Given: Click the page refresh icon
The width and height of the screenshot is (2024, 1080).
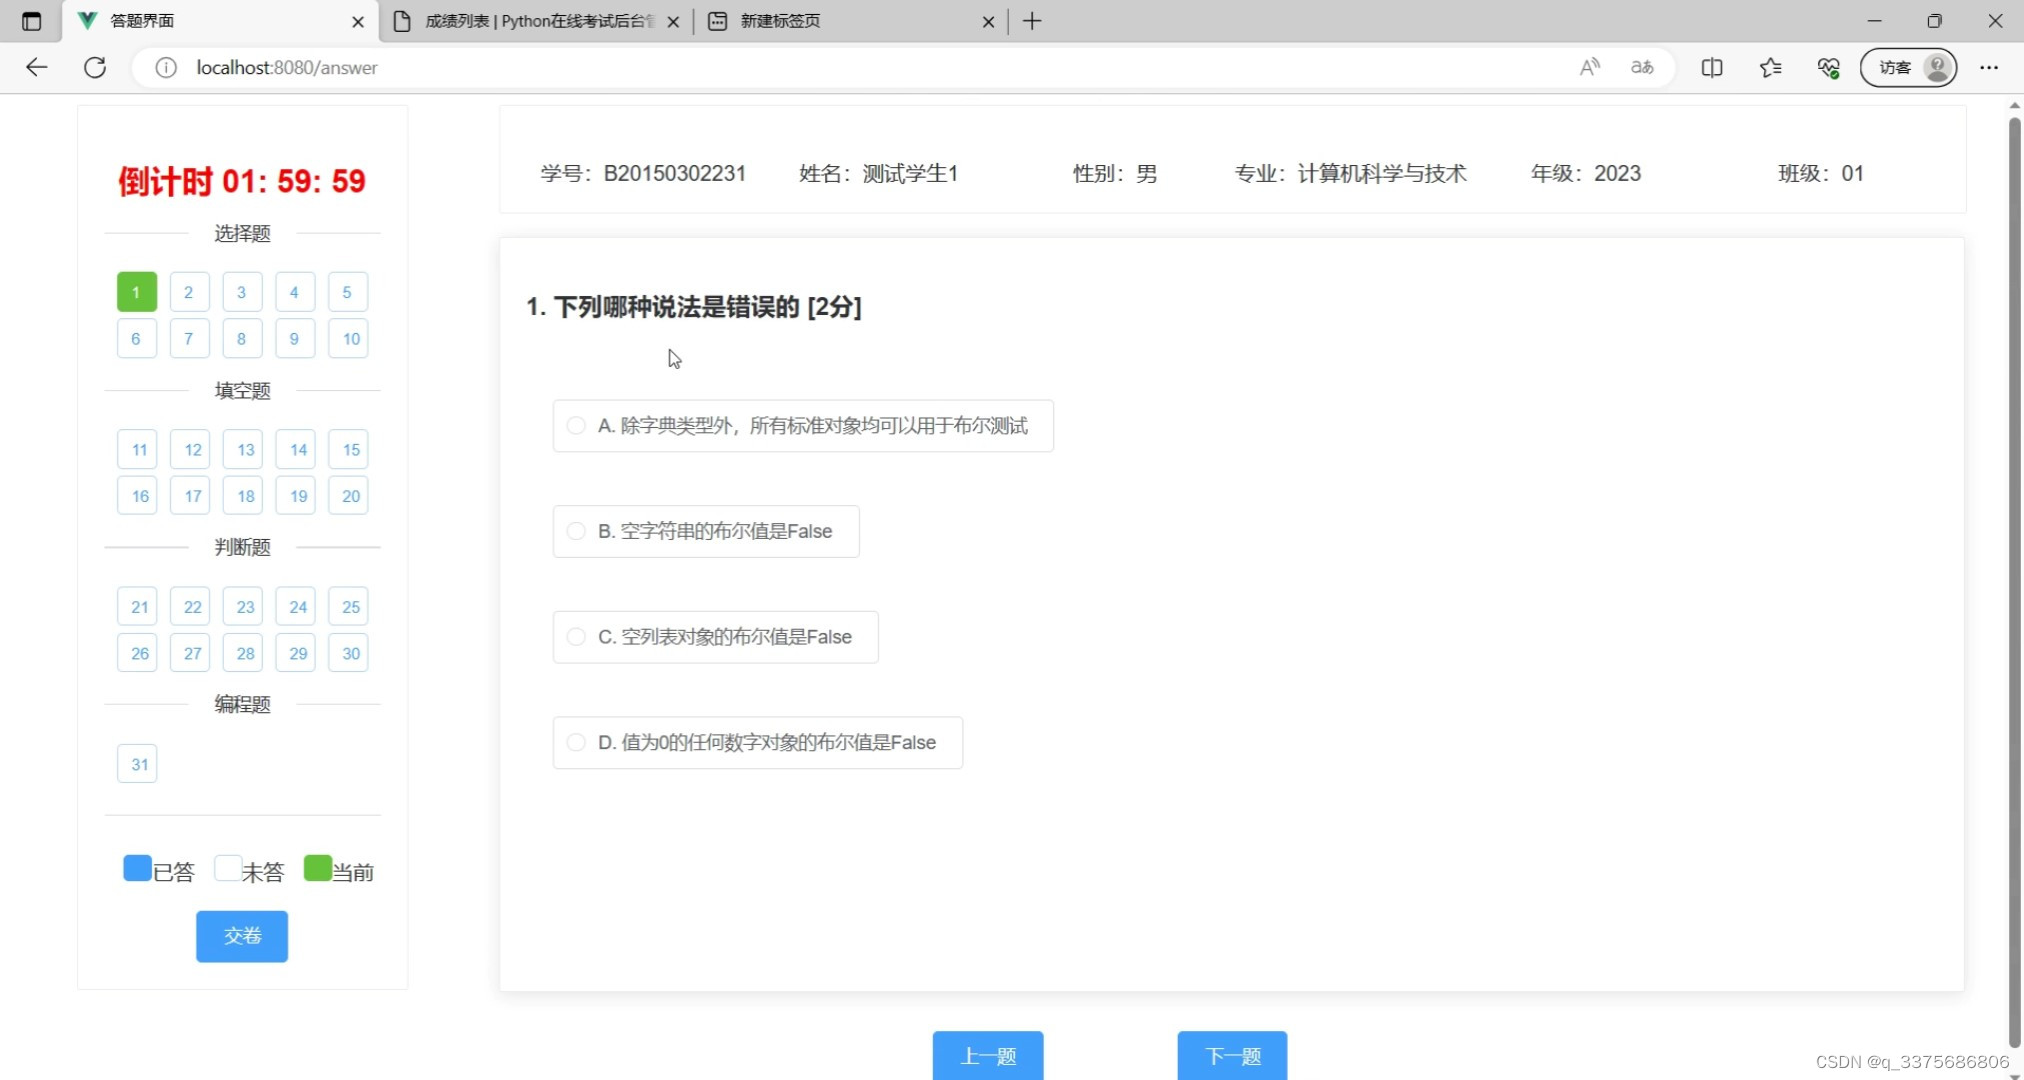Looking at the screenshot, I should coord(95,67).
